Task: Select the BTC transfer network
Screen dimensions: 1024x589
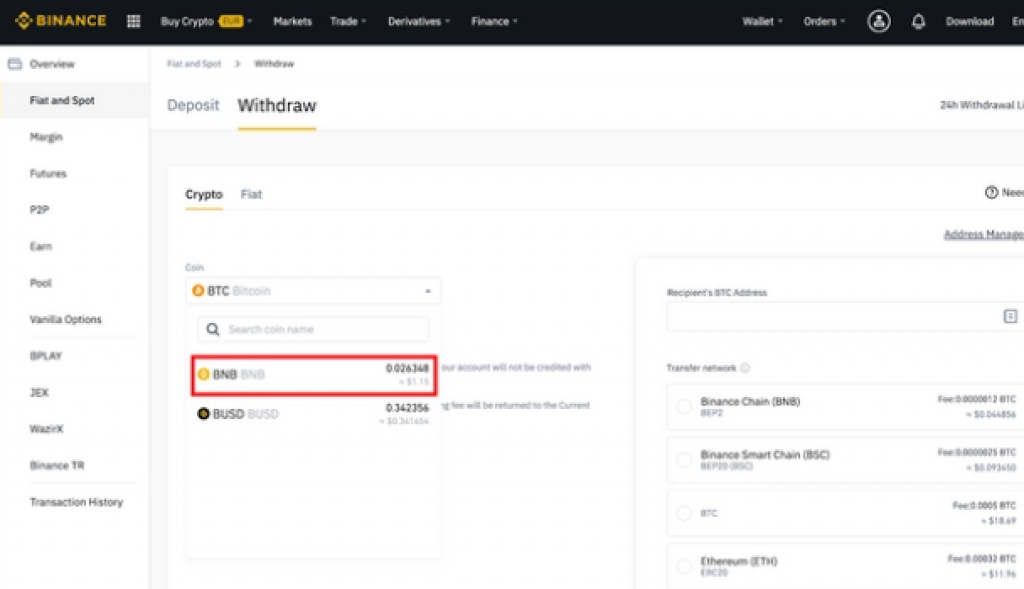Action: (845, 513)
